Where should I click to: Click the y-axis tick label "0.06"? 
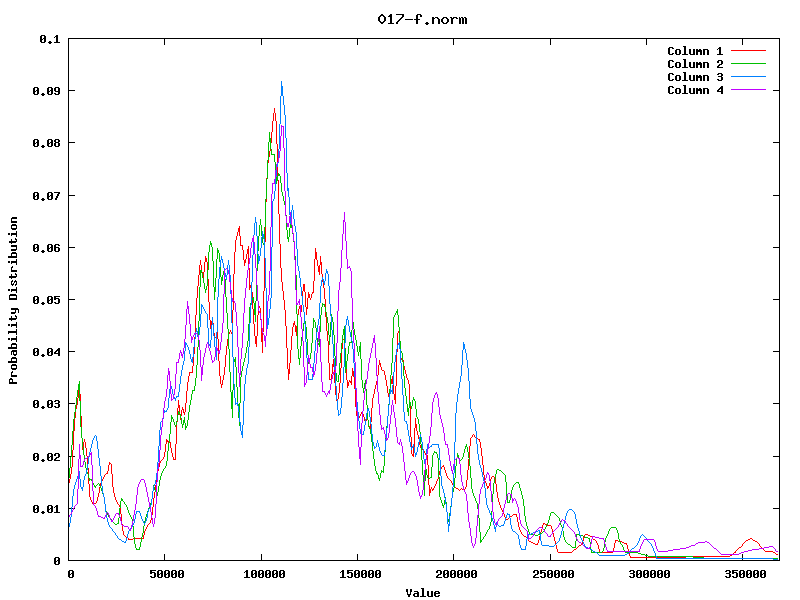(46, 248)
